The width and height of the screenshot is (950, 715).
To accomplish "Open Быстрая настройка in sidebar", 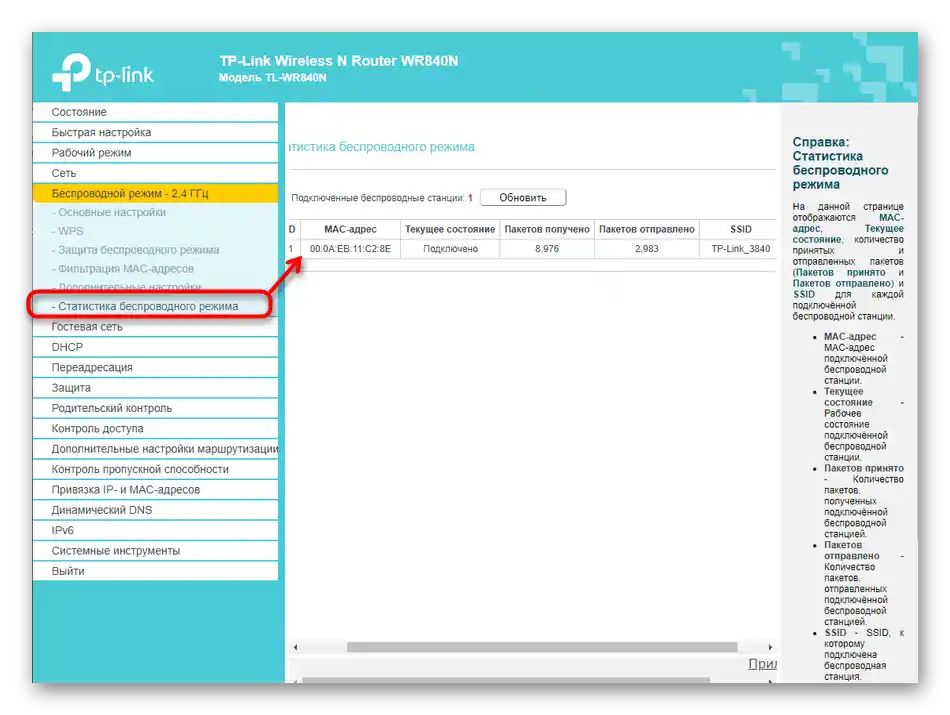I will click(x=155, y=132).
